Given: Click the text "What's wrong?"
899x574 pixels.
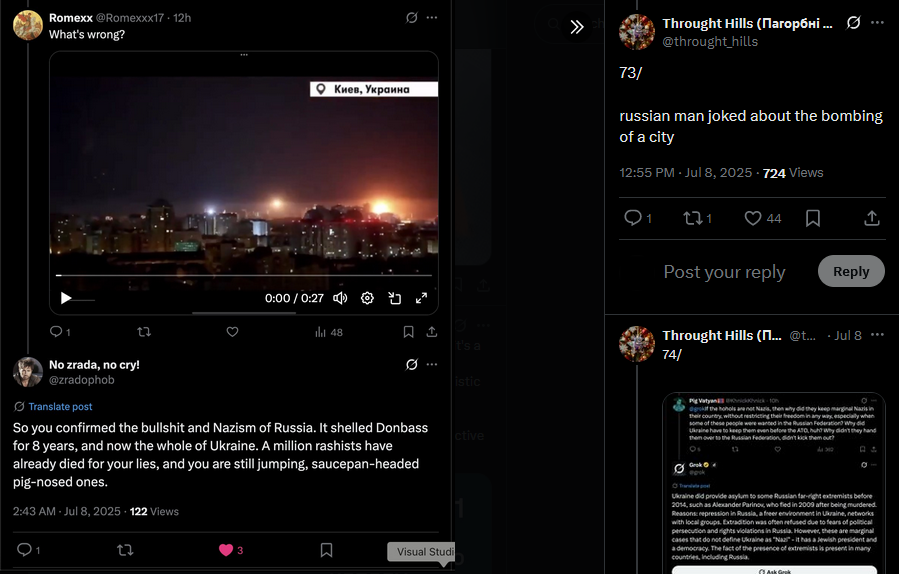Looking at the screenshot, I should 87,34.
